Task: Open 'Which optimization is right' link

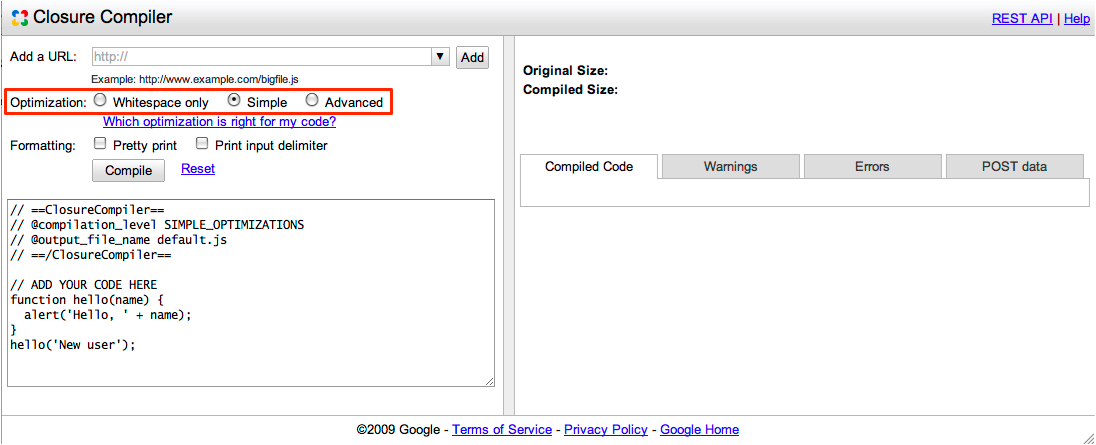Action: coord(219,122)
